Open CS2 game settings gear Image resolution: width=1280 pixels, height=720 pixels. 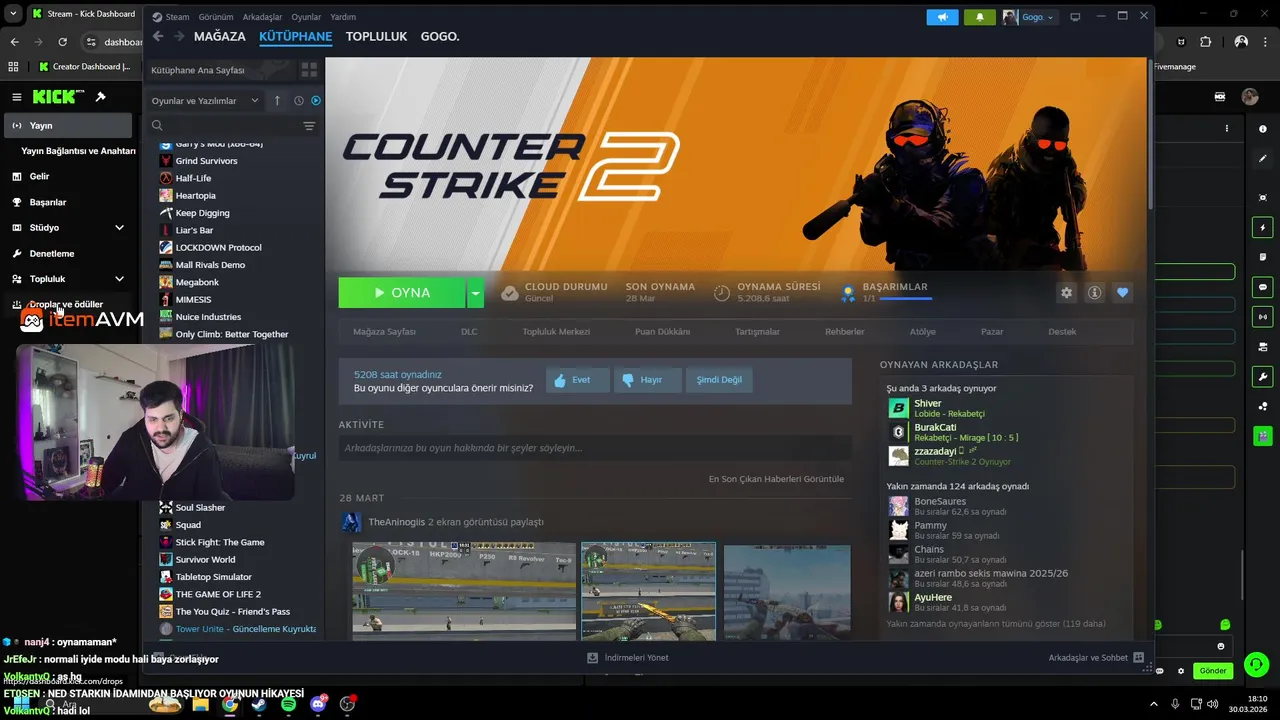point(1066,293)
